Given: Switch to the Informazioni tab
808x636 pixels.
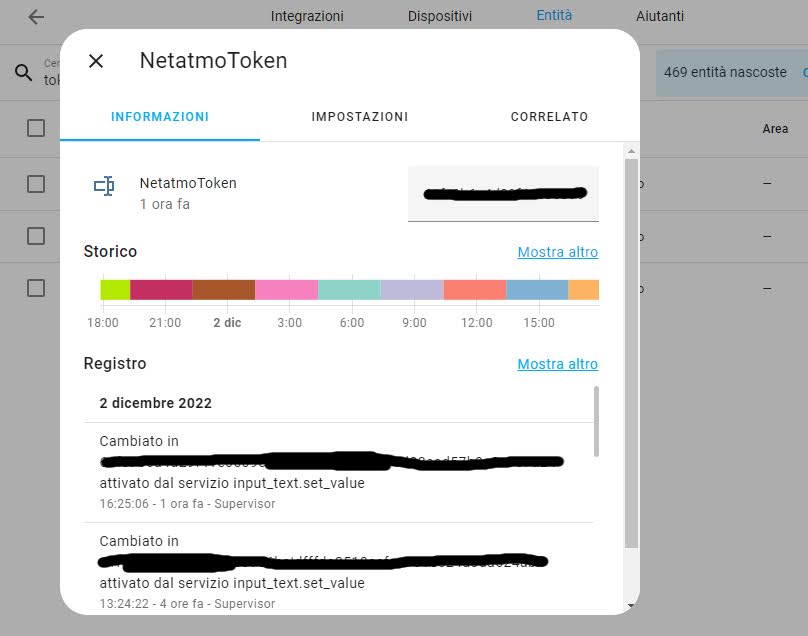Looking at the screenshot, I should coord(160,117).
